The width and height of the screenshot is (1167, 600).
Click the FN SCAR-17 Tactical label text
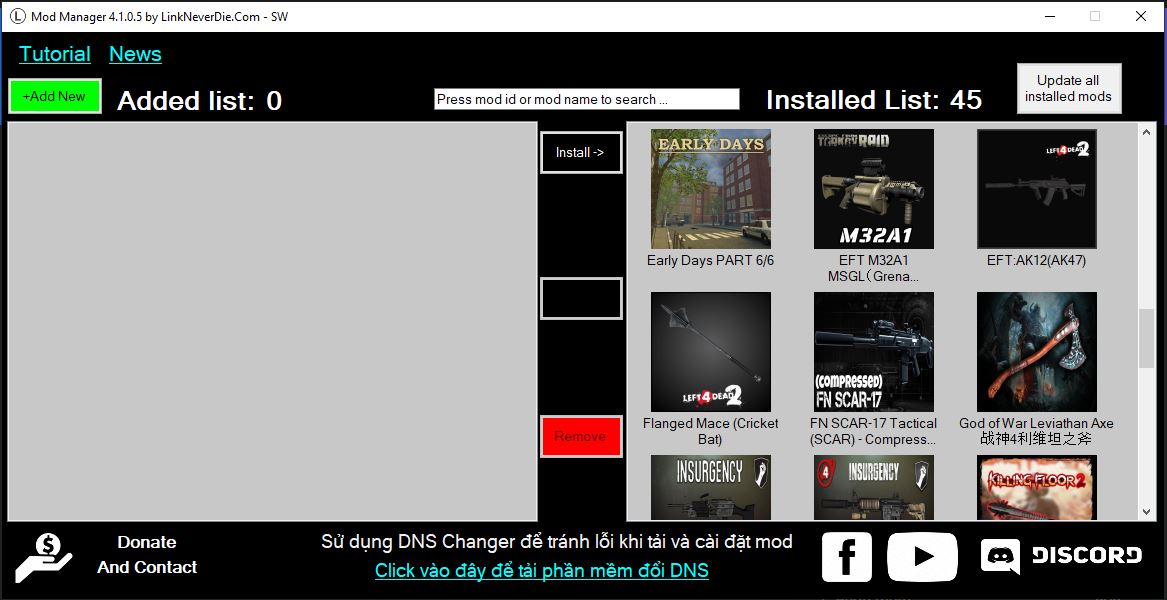(x=874, y=431)
